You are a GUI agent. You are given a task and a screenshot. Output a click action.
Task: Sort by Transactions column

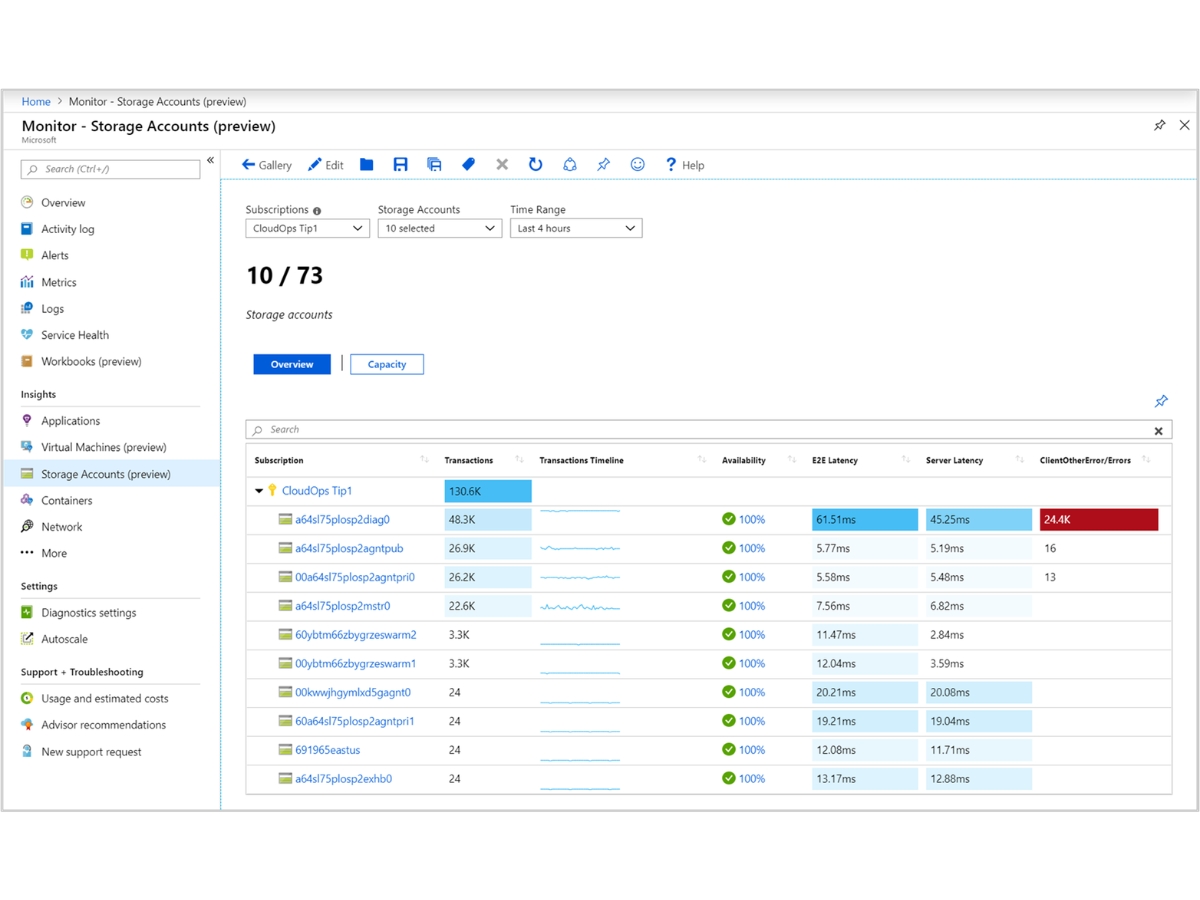[519, 460]
